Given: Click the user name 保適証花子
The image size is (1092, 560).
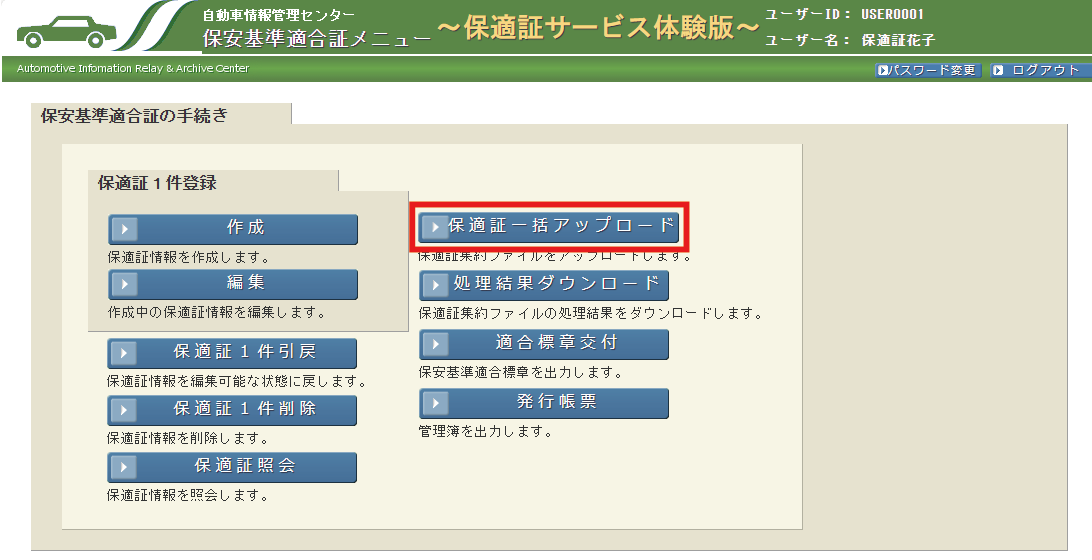Looking at the screenshot, I should (x=898, y=40).
